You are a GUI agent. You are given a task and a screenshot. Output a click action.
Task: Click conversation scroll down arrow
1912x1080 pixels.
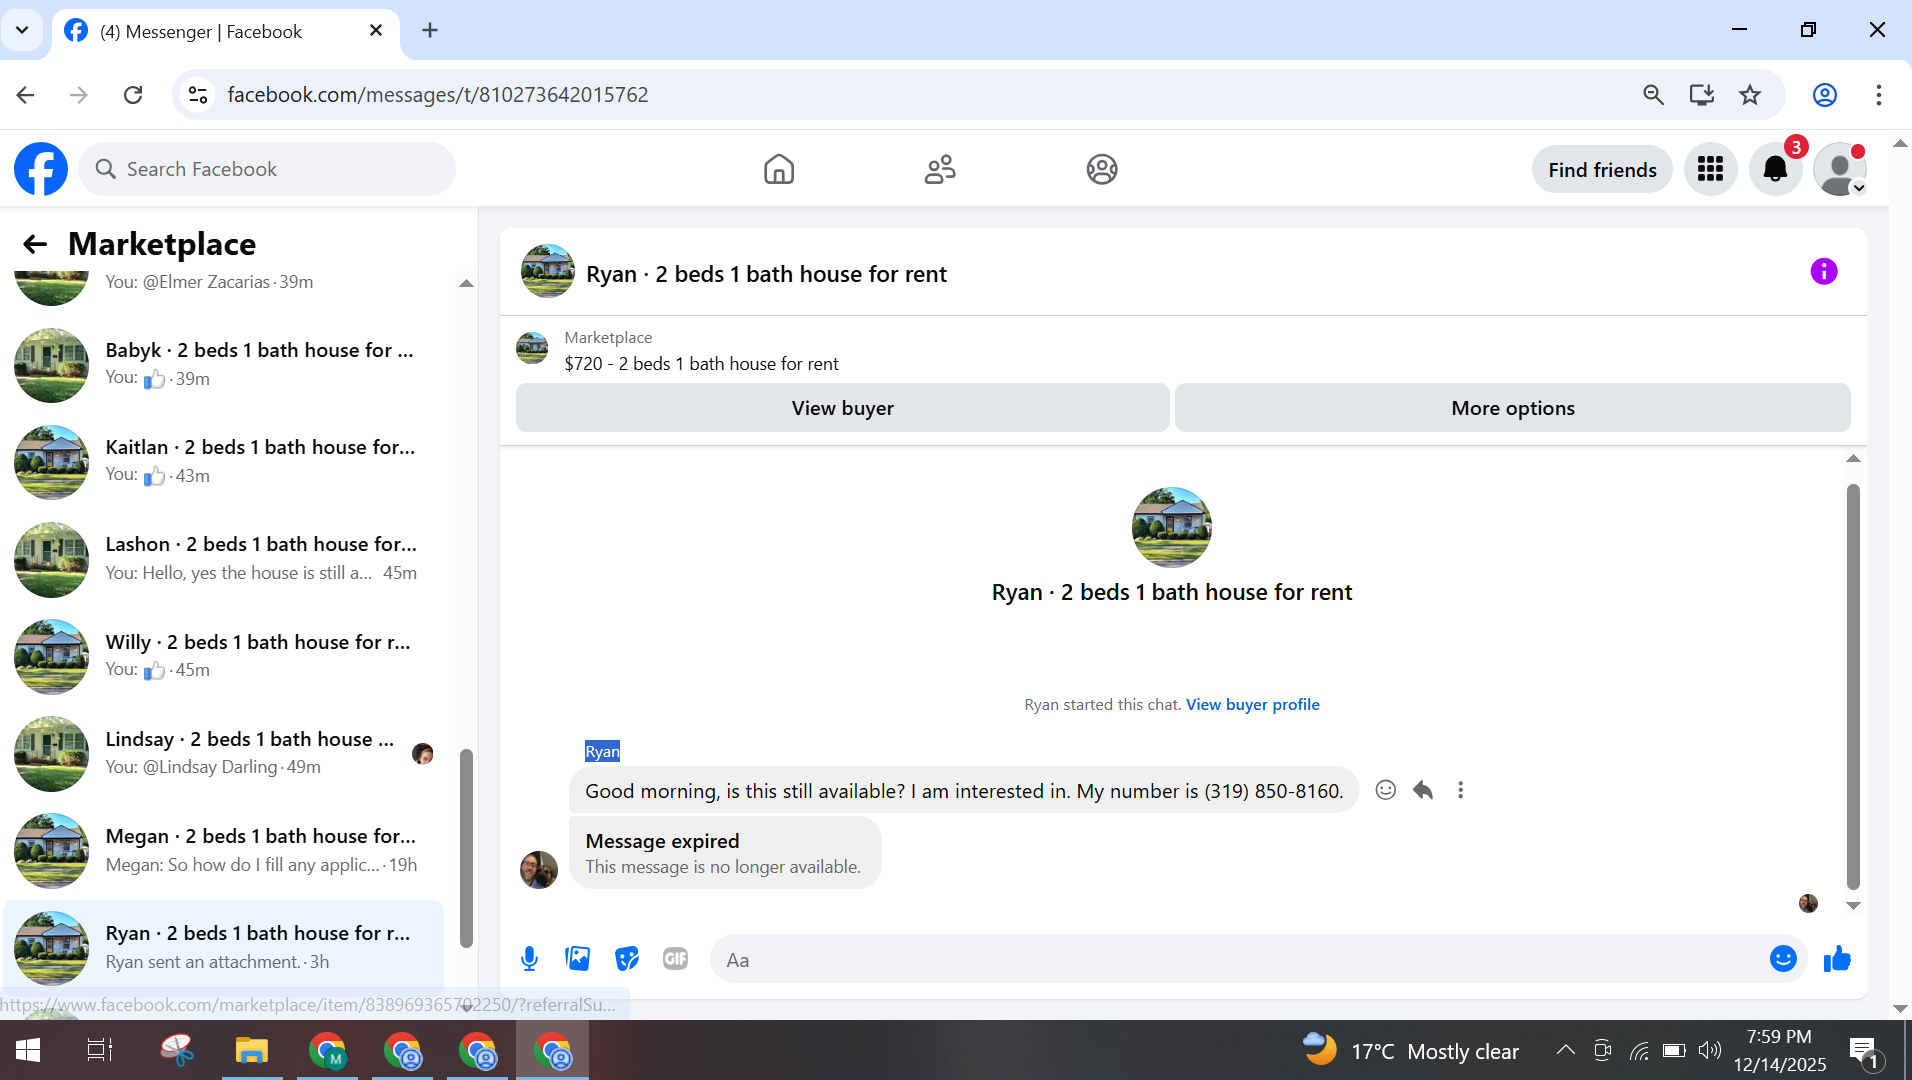(1852, 906)
